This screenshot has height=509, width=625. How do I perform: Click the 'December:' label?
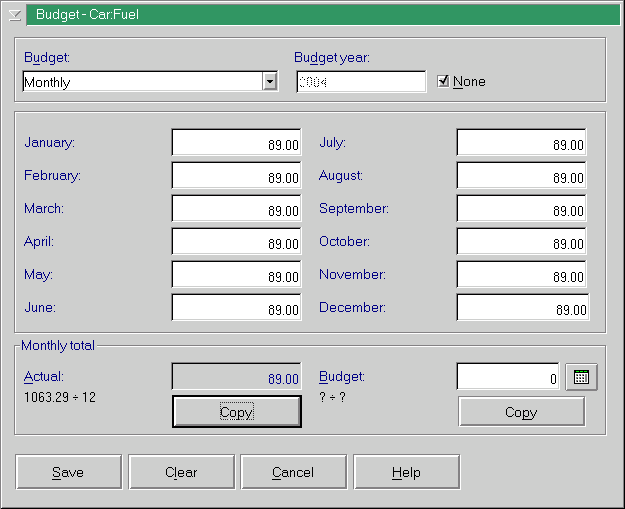point(352,307)
